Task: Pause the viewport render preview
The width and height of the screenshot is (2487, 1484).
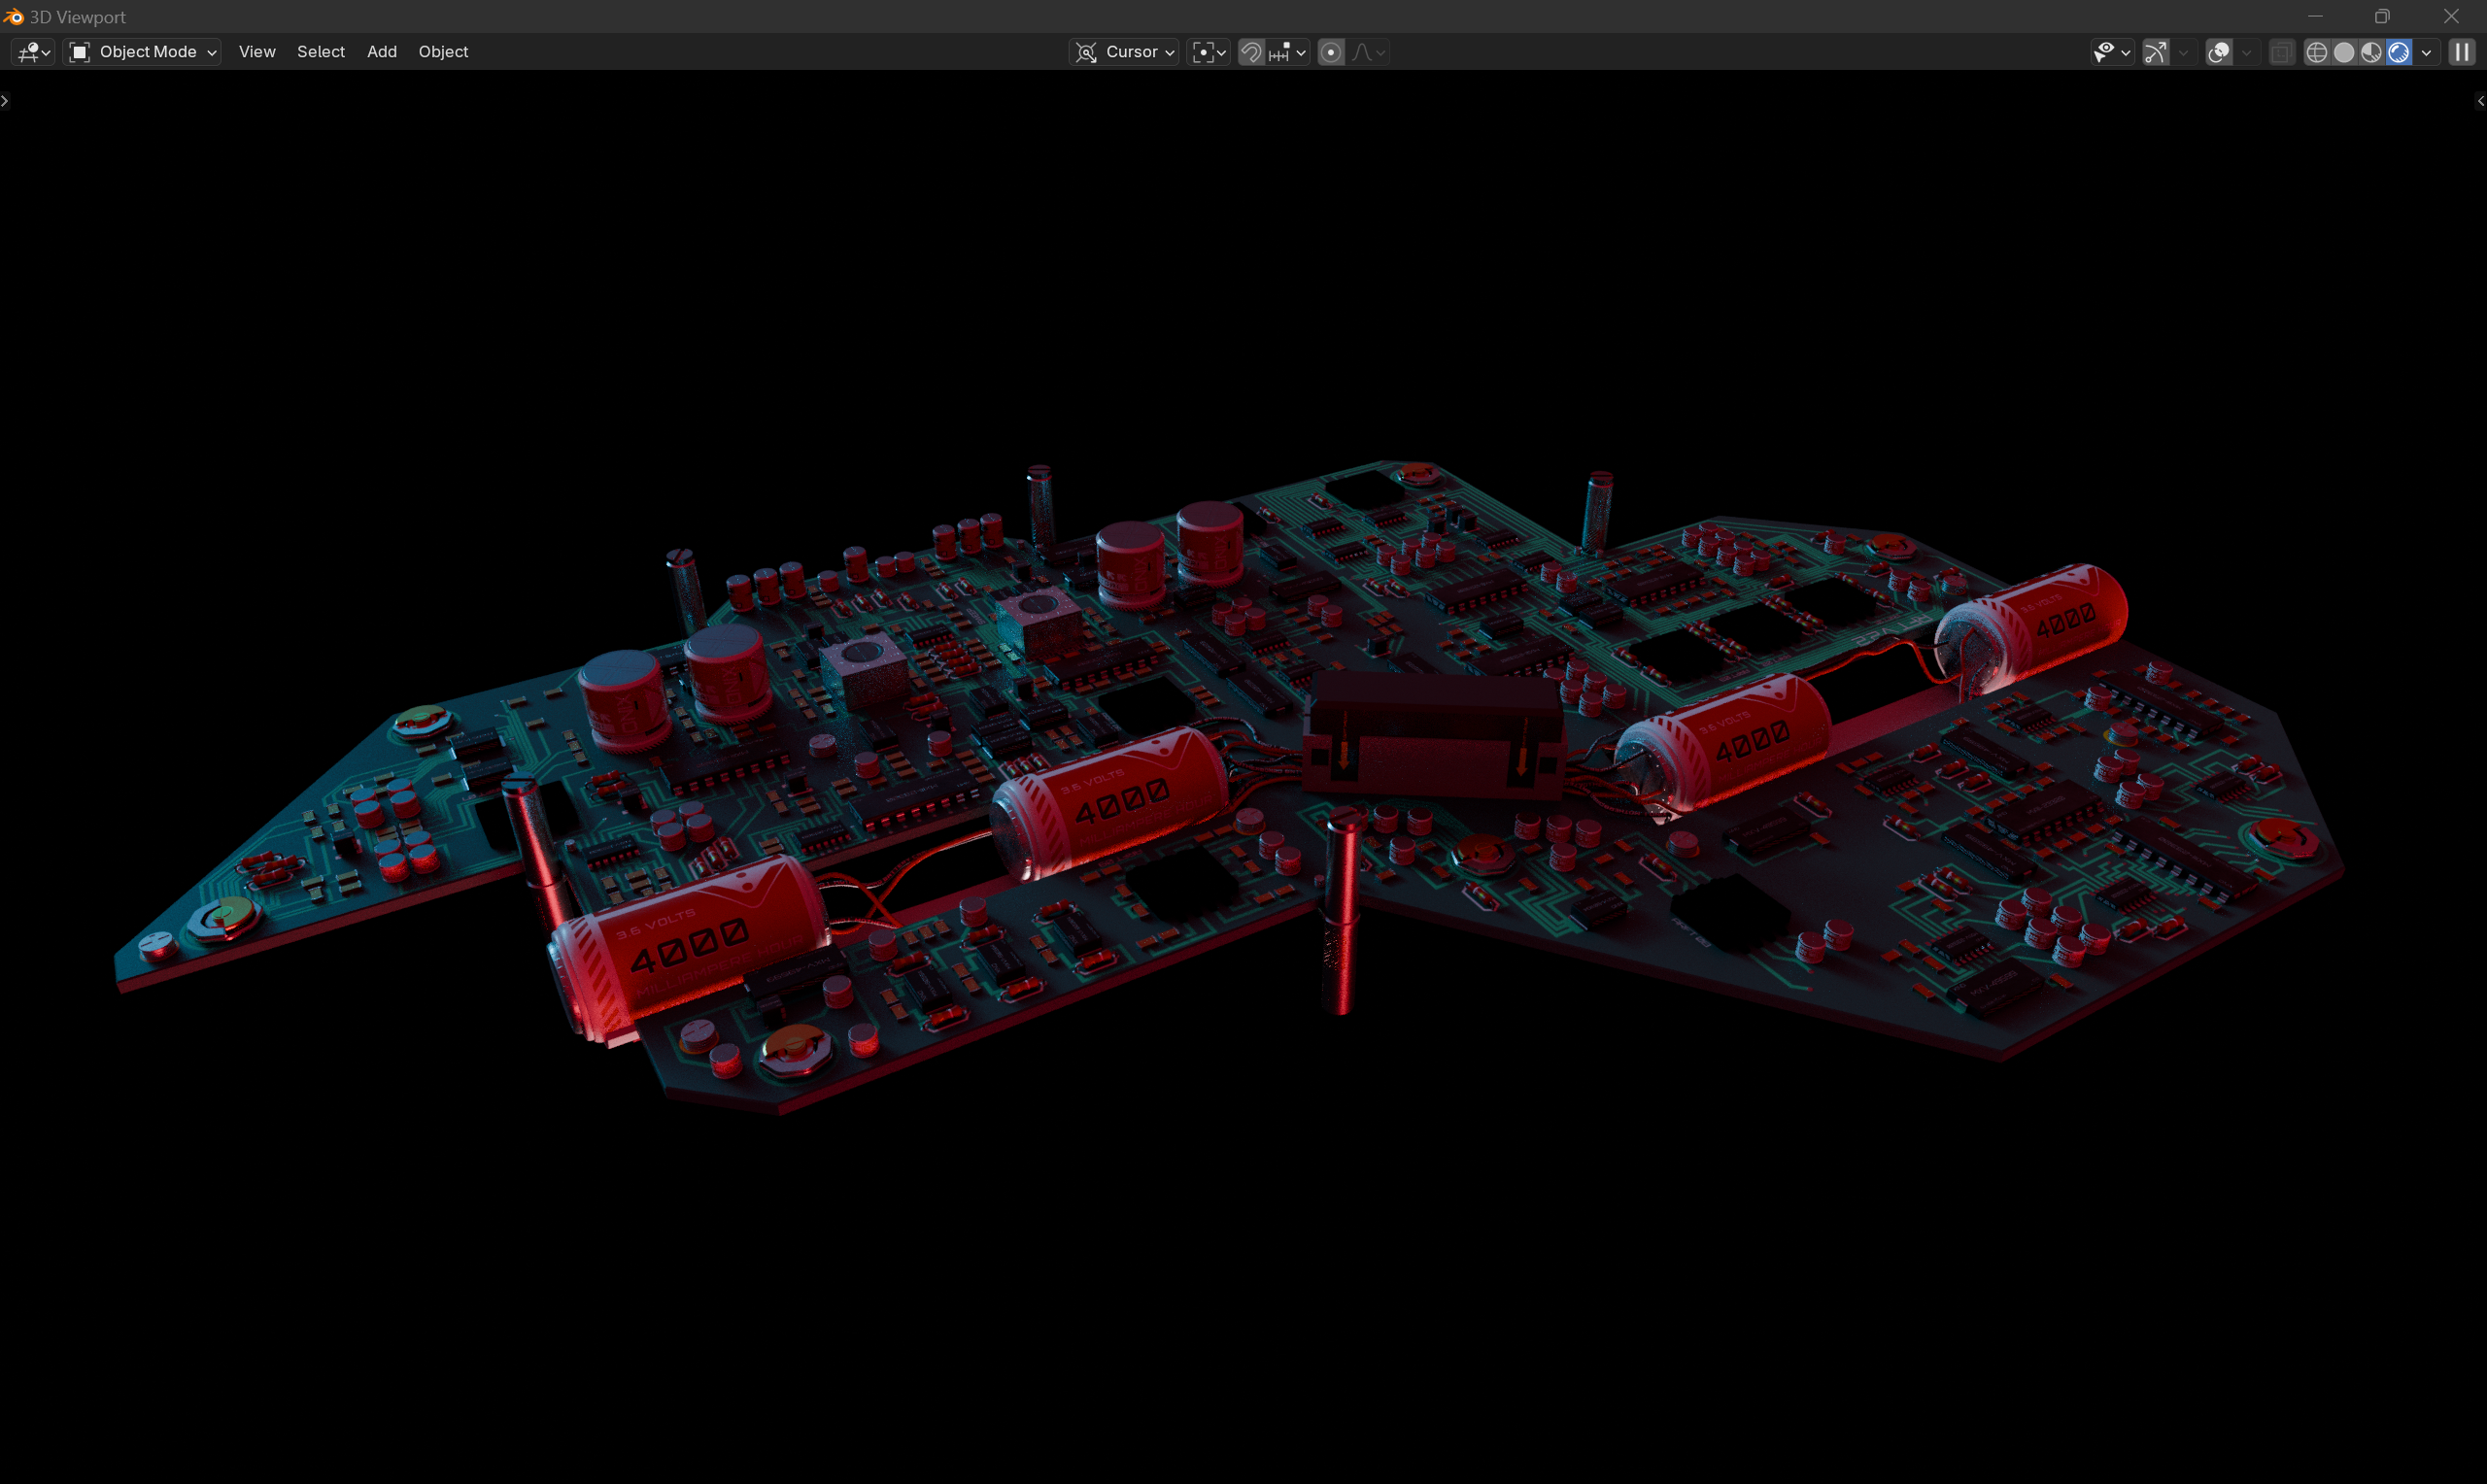Action: [x=2461, y=52]
